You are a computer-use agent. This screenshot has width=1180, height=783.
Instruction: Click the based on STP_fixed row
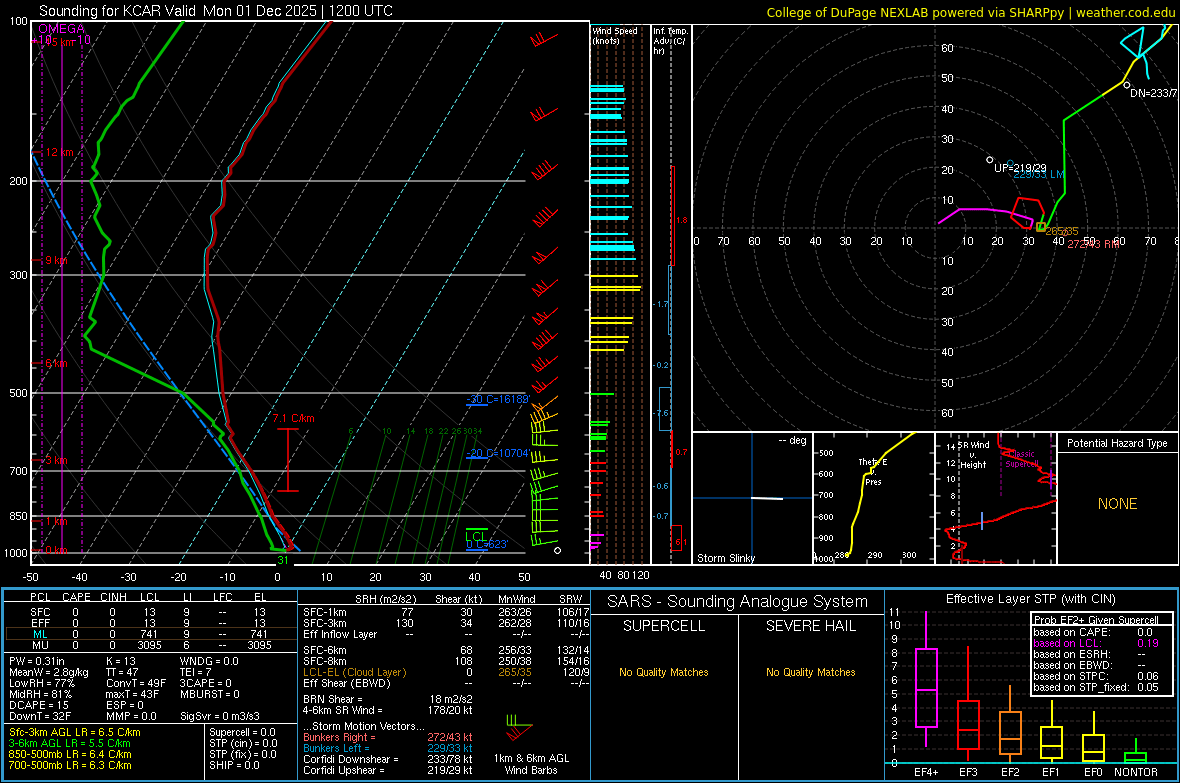point(1096,687)
